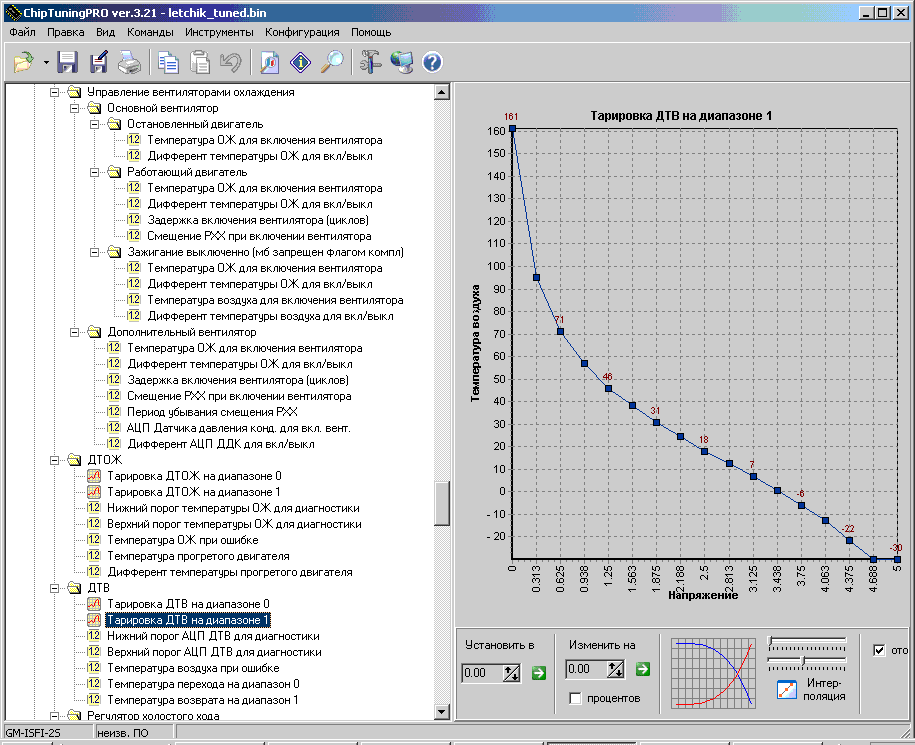Click the blue question mark help icon

[432, 63]
